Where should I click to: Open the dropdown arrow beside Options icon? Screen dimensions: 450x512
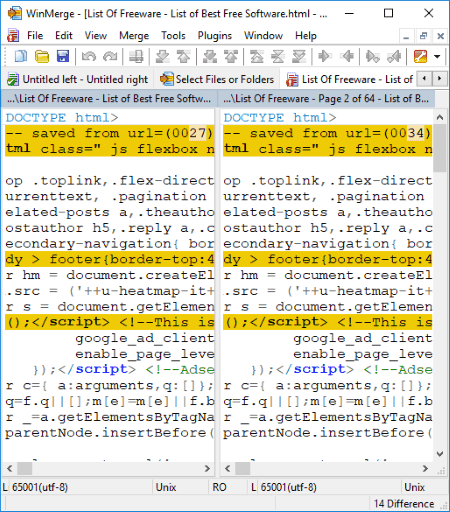pos(437,56)
